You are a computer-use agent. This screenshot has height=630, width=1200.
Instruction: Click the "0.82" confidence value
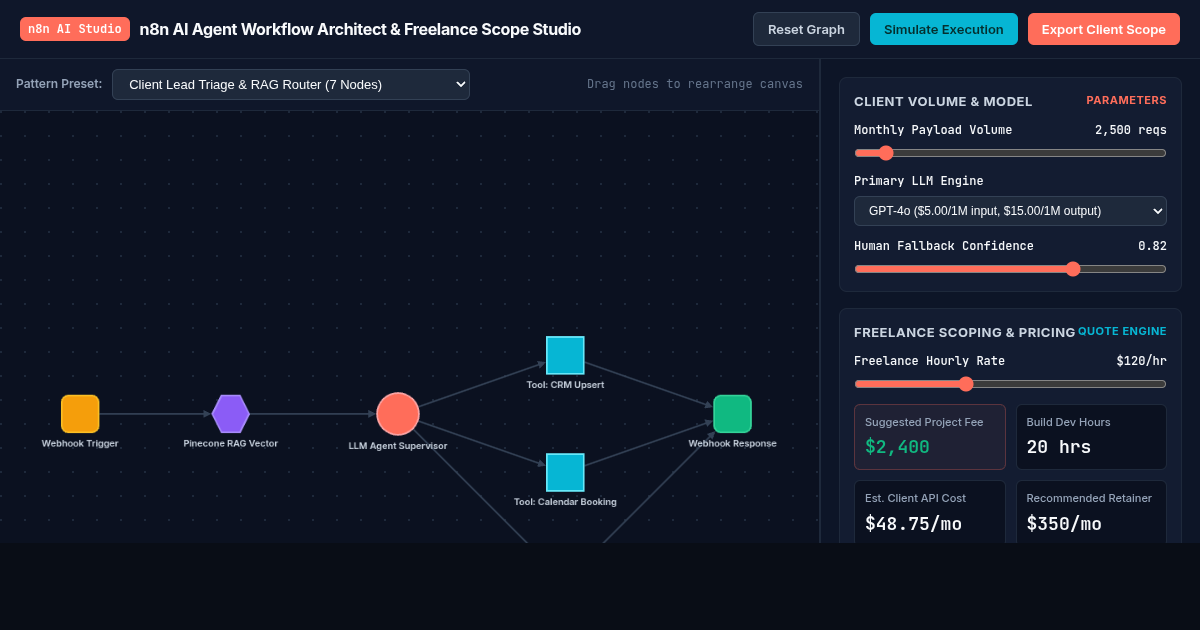click(x=1152, y=246)
